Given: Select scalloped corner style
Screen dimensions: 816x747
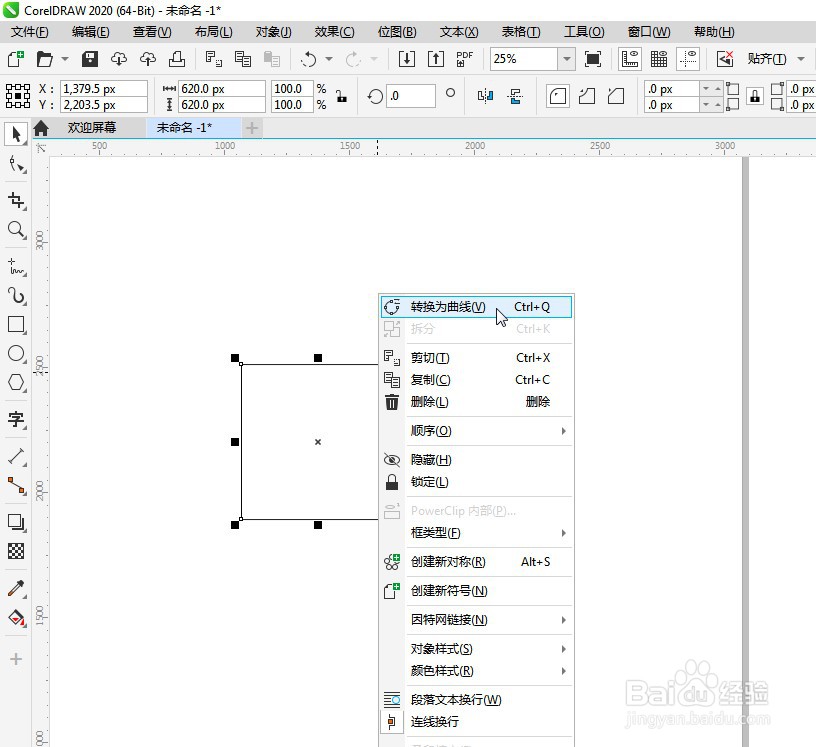Looking at the screenshot, I should [586, 96].
